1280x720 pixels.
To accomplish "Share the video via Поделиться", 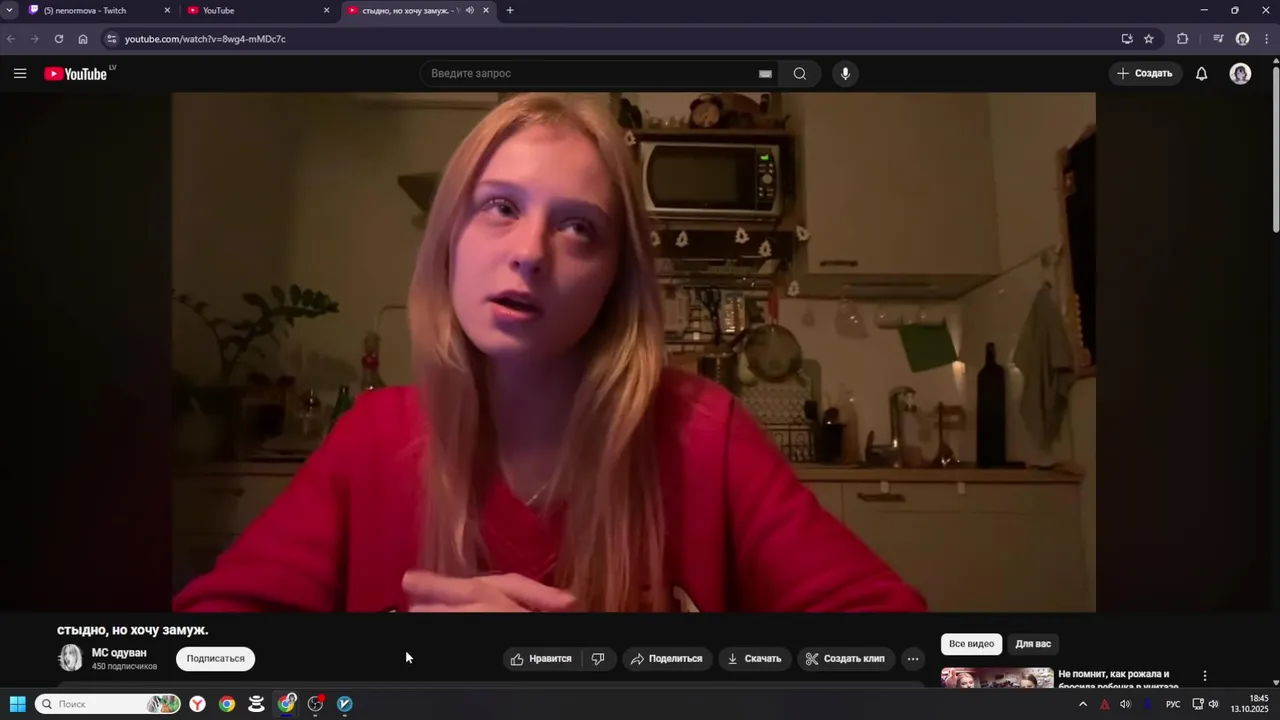I will point(666,659).
